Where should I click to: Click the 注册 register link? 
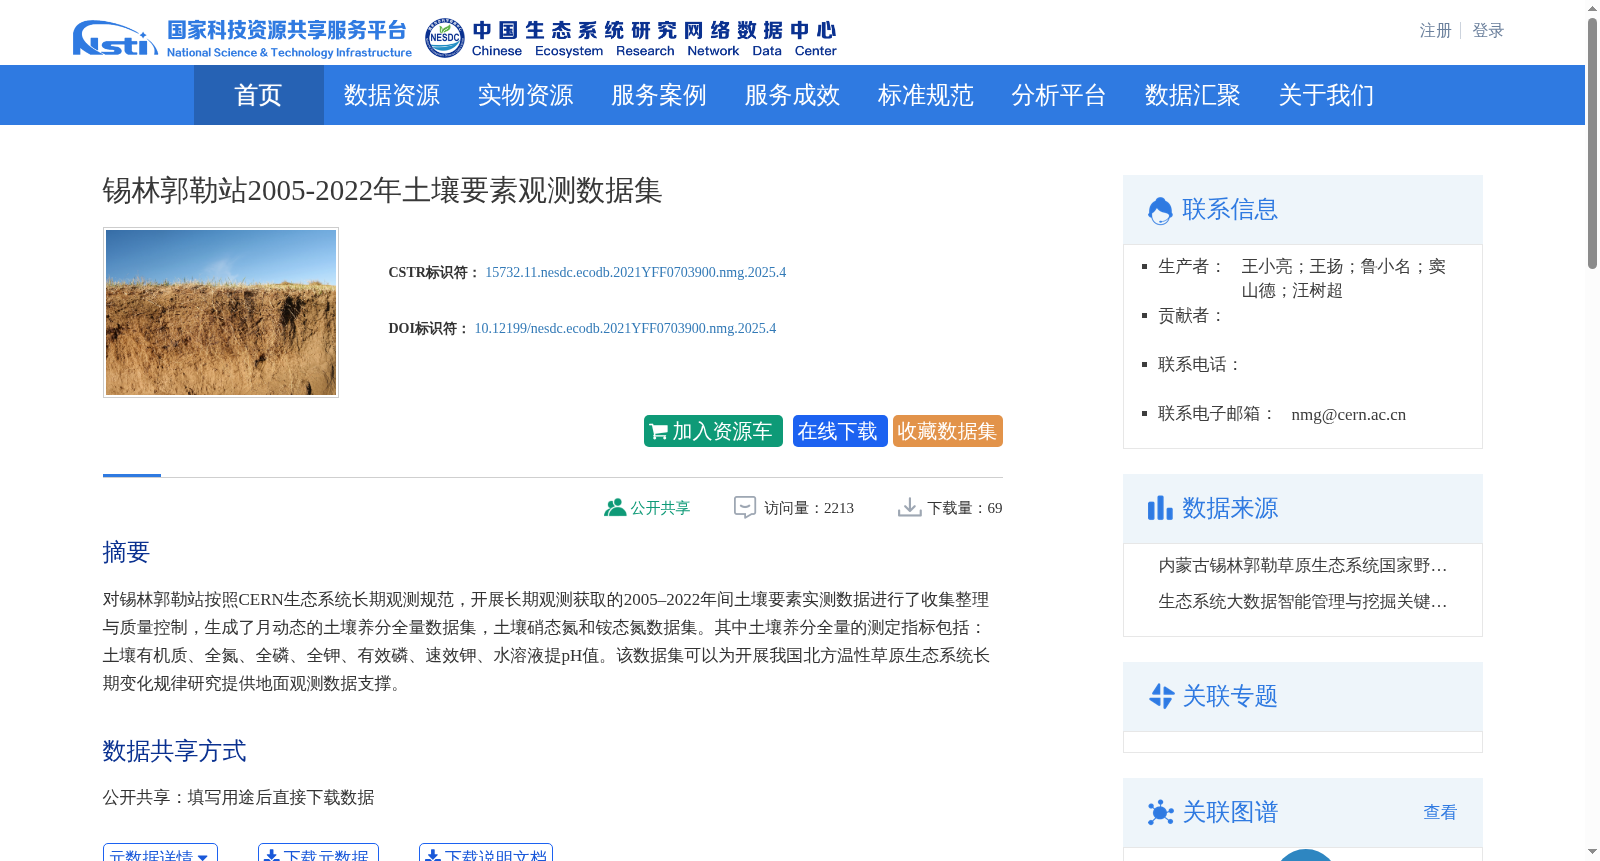coord(1436,31)
